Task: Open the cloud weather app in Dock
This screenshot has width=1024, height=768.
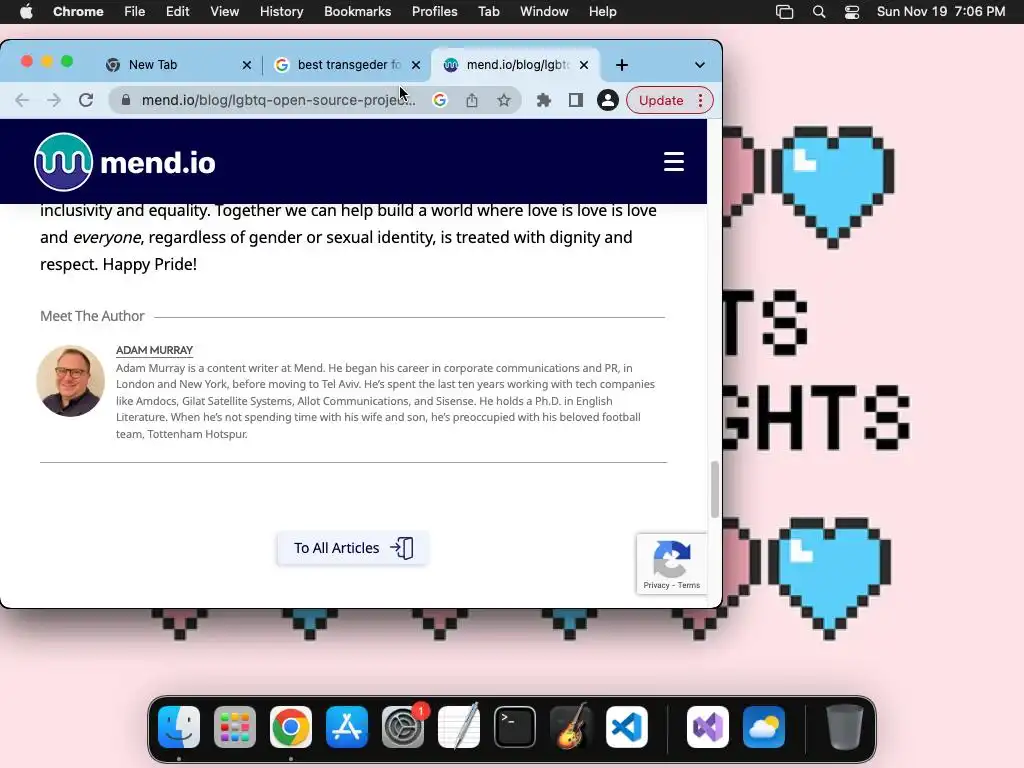Action: (x=763, y=726)
